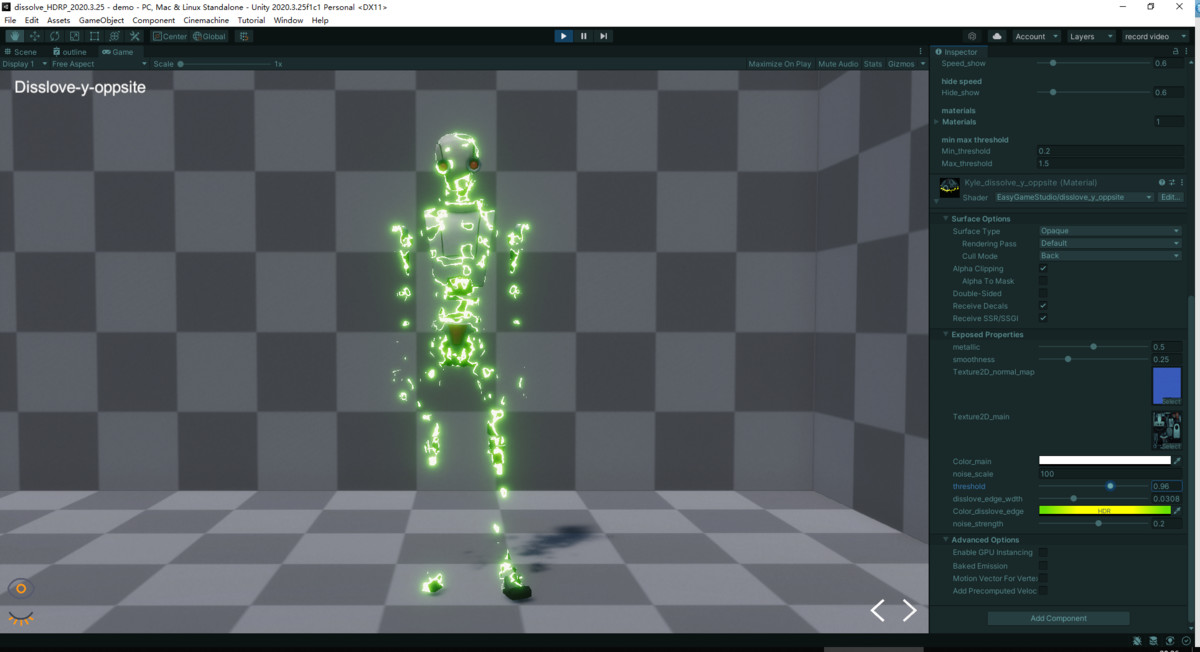
Task: Toggle pivot mode with the Center button
Action: (168, 36)
